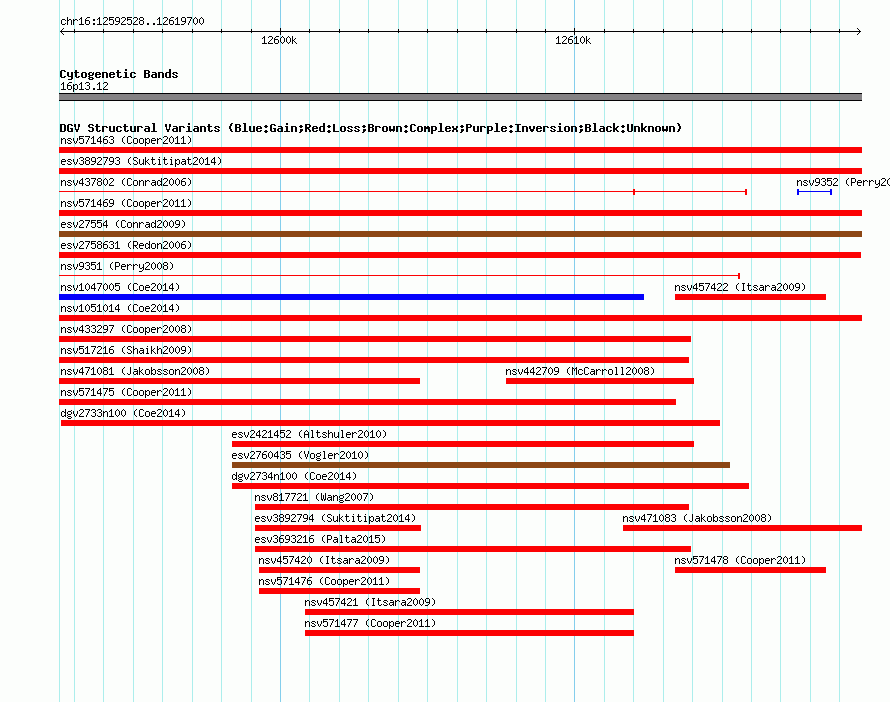This screenshot has width=890, height=702.
Task: Select nsv457421 (Itsara2009) label
Action: pos(370,602)
